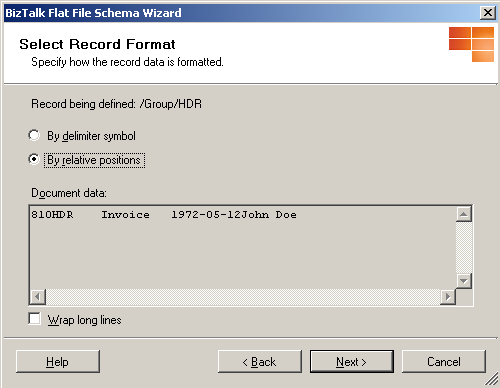Select the By delimiter symbol radio button

tap(34, 135)
